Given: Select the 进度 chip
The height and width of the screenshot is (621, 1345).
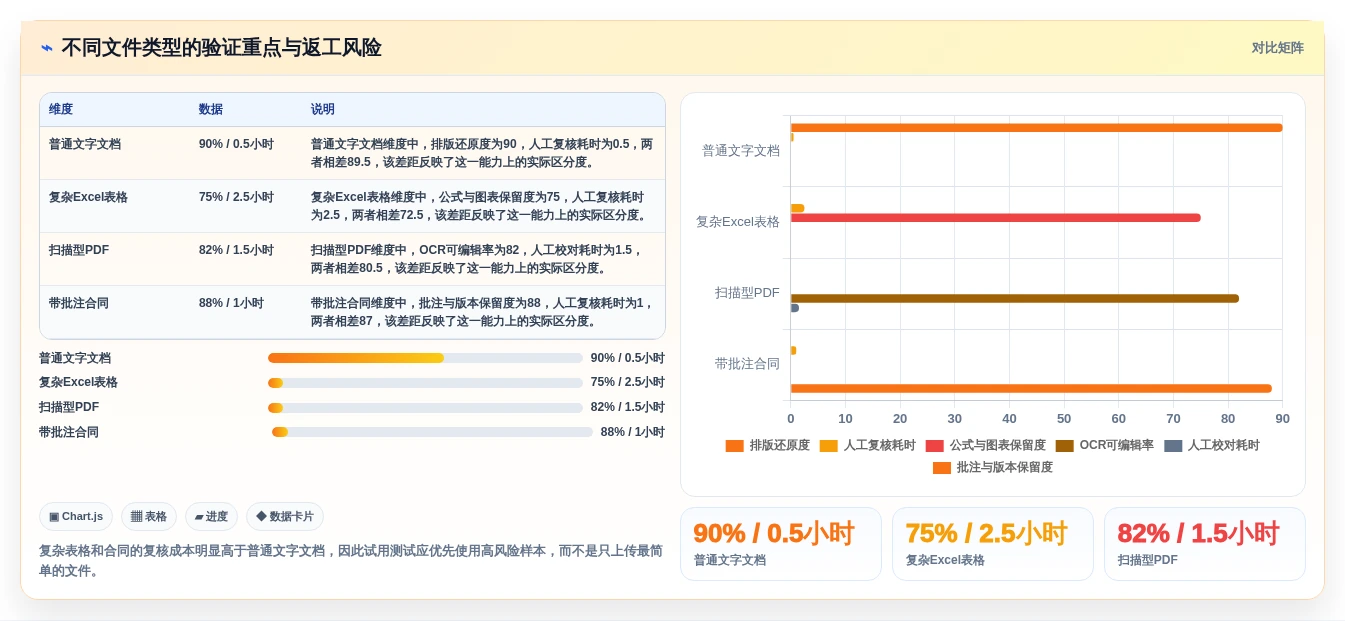Looking at the screenshot, I should point(211,516).
